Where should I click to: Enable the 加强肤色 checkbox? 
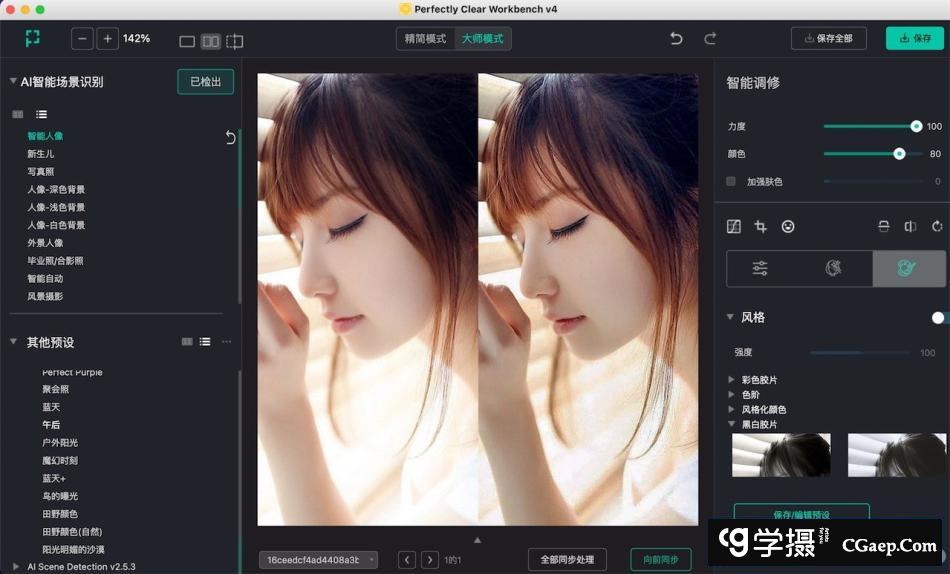(x=731, y=182)
